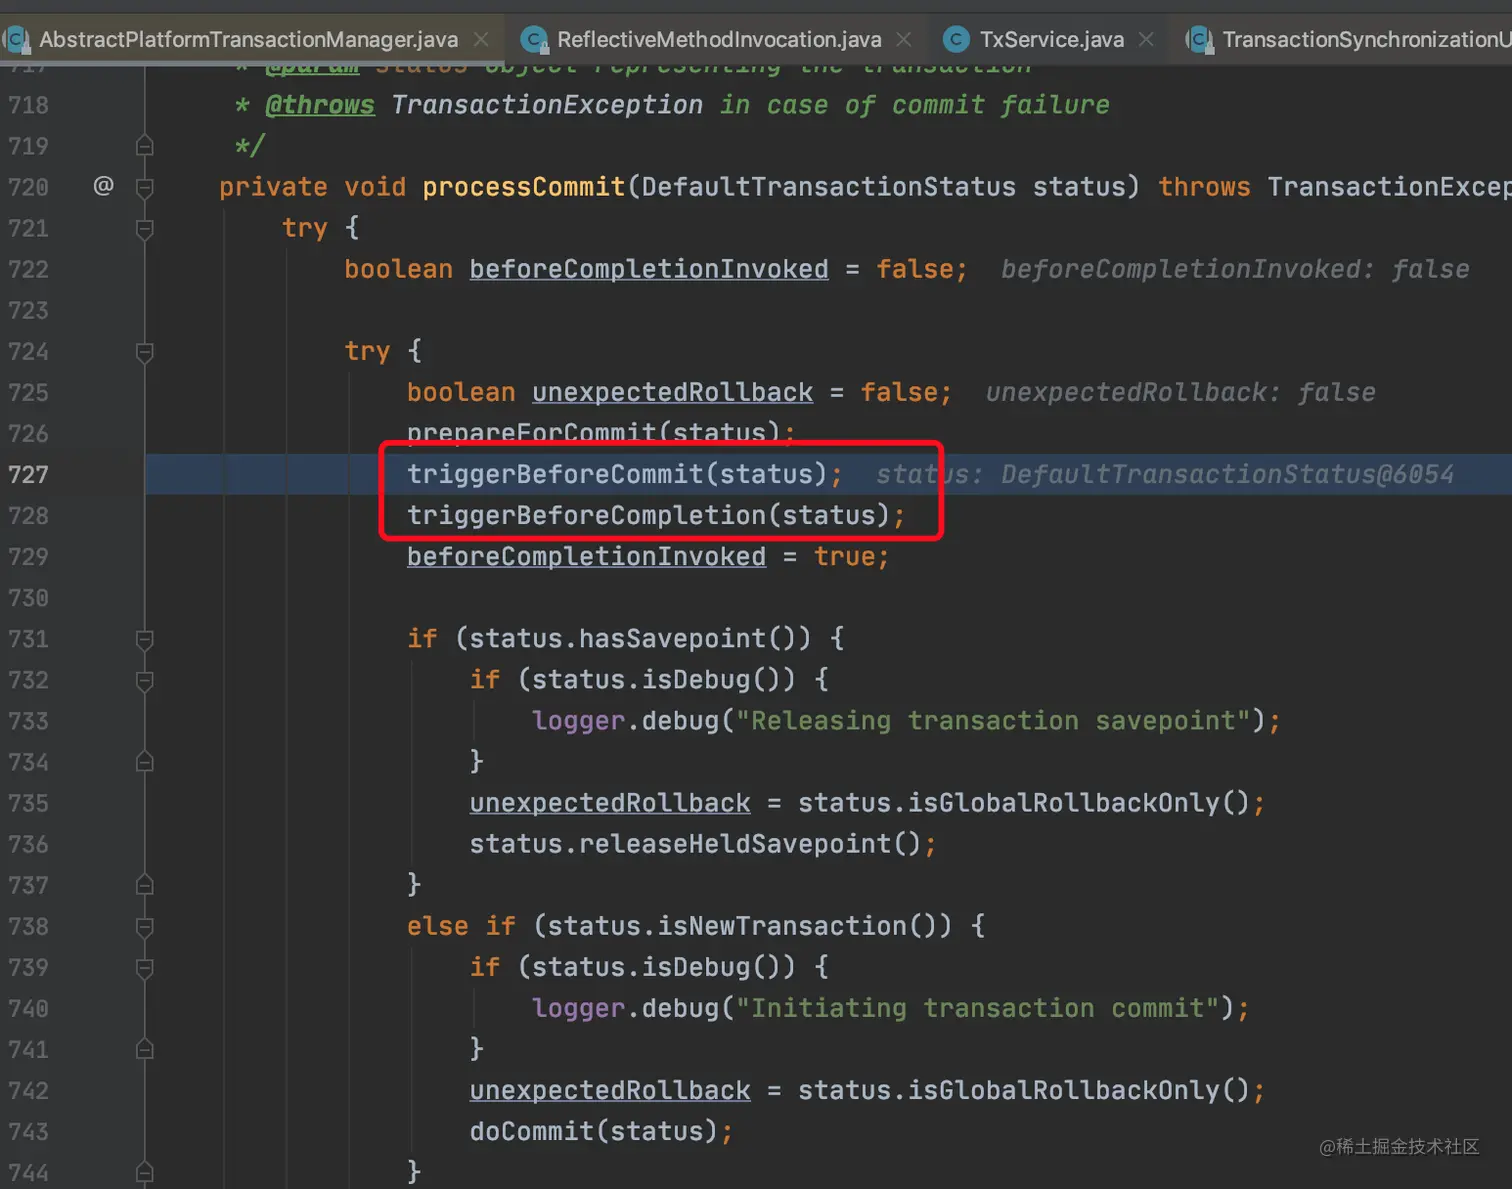Click the "throws" keyword on line 720
The height and width of the screenshot is (1189, 1512).
(x=1204, y=187)
